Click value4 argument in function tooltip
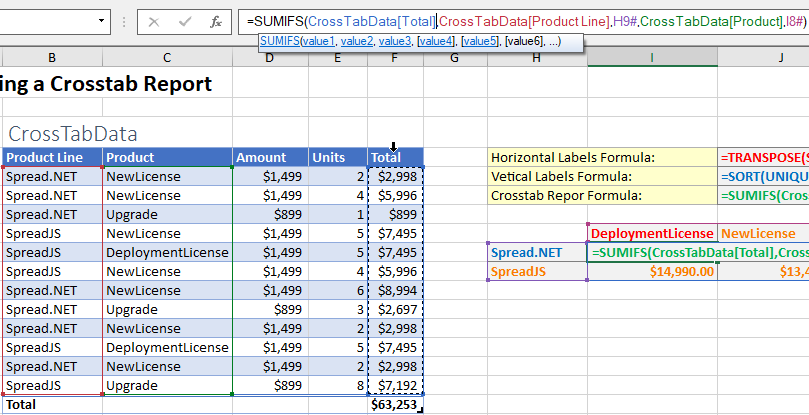The height and width of the screenshot is (415, 809). point(436,41)
